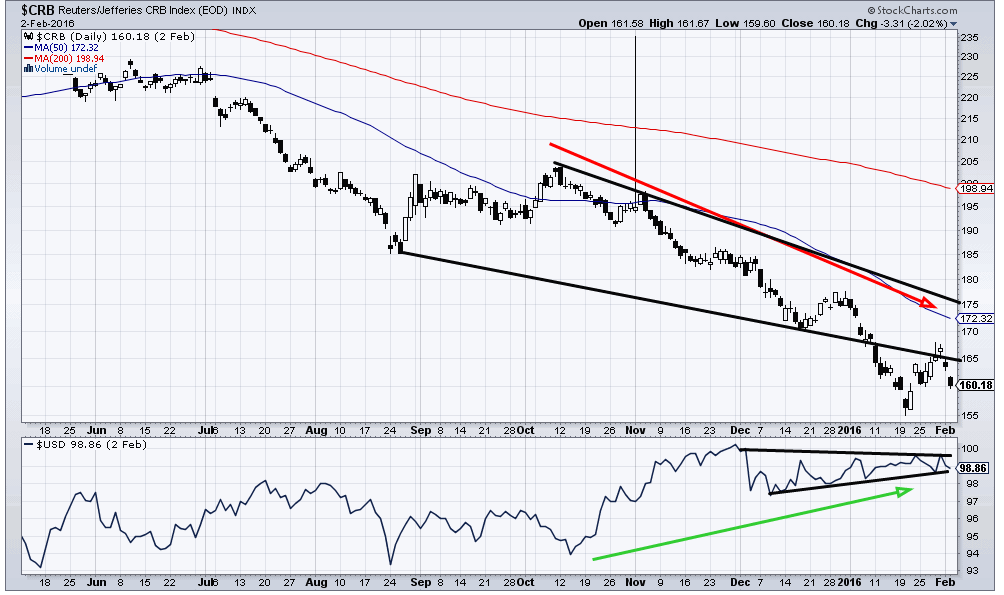Click the 98.86 flag in the $USD panel
Image resolution: width=1004 pixels, height=595 pixels.
975,468
